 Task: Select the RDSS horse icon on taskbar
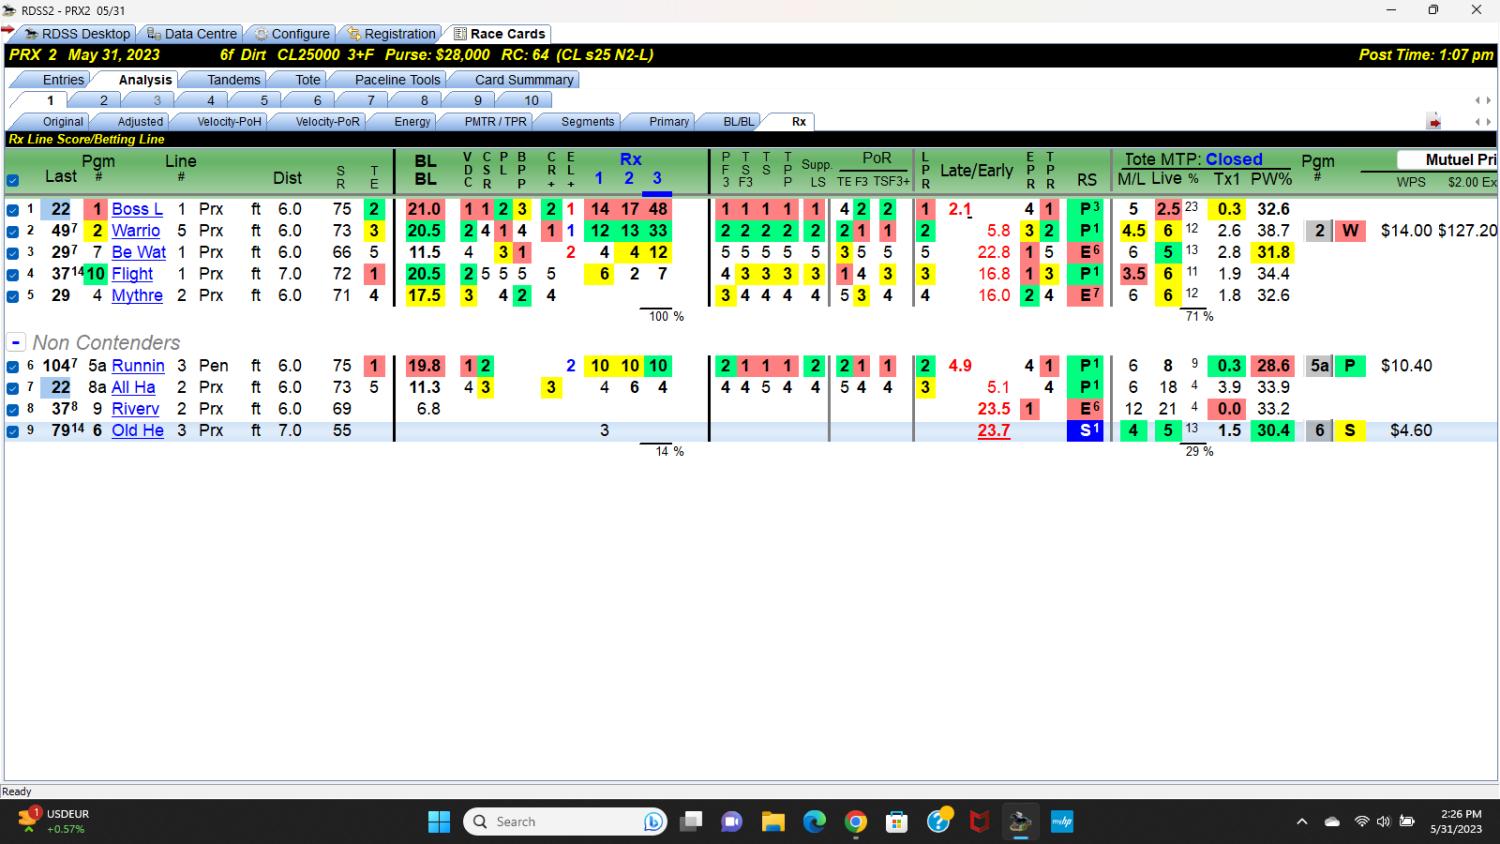click(x=1020, y=822)
